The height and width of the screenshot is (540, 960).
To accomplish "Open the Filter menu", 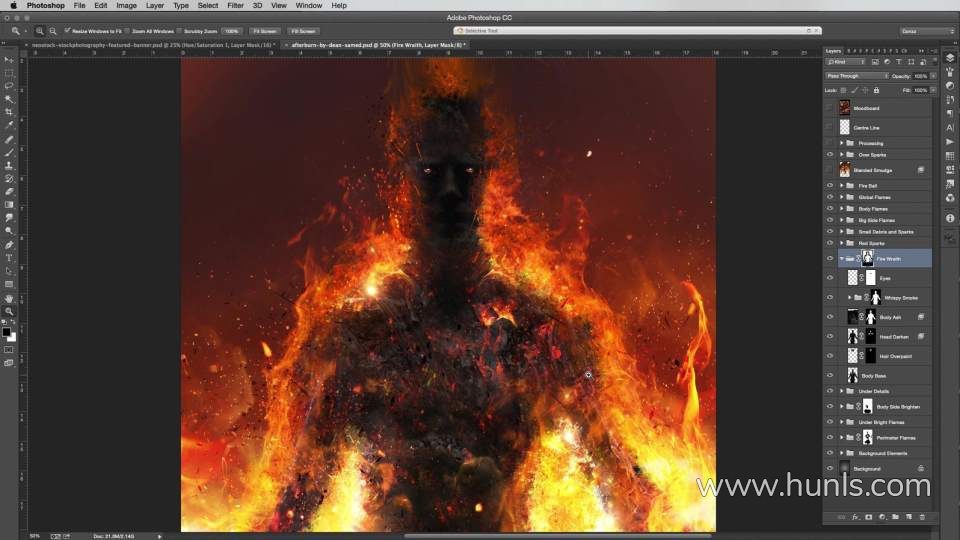I will pyautogui.click(x=236, y=6).
